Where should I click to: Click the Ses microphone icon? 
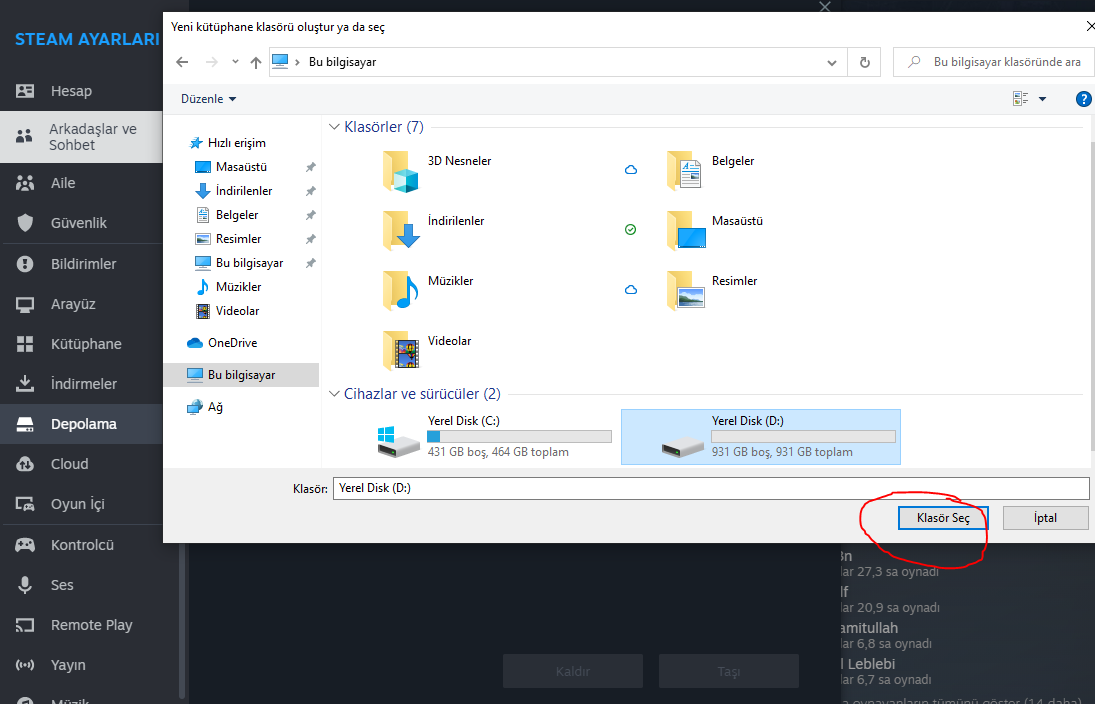point(25,585)
